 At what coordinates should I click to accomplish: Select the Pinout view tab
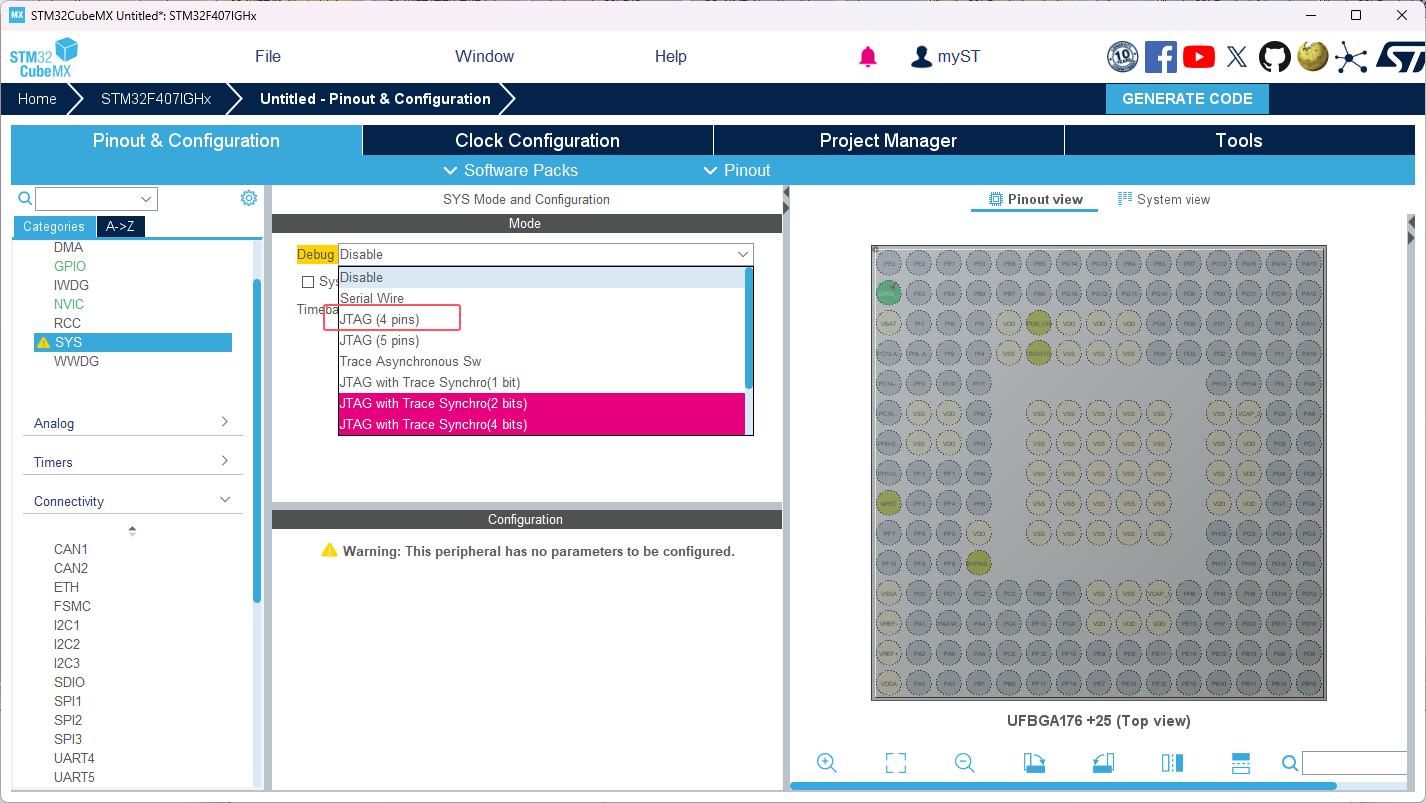(1035, 199)
